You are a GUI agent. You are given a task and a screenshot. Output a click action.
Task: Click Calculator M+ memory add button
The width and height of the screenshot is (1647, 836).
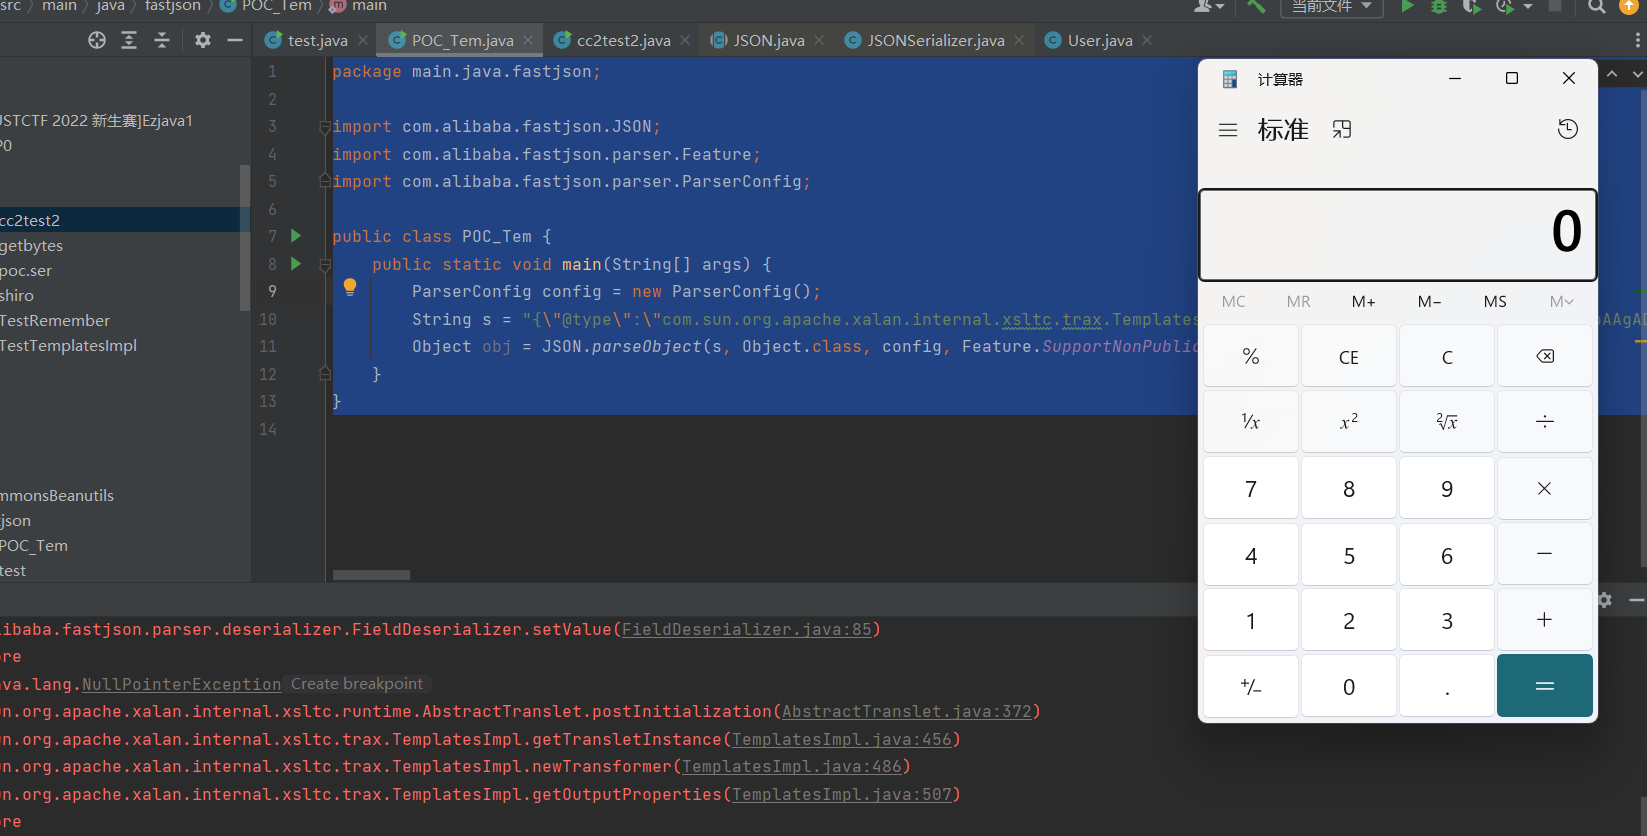[1363, 301]
